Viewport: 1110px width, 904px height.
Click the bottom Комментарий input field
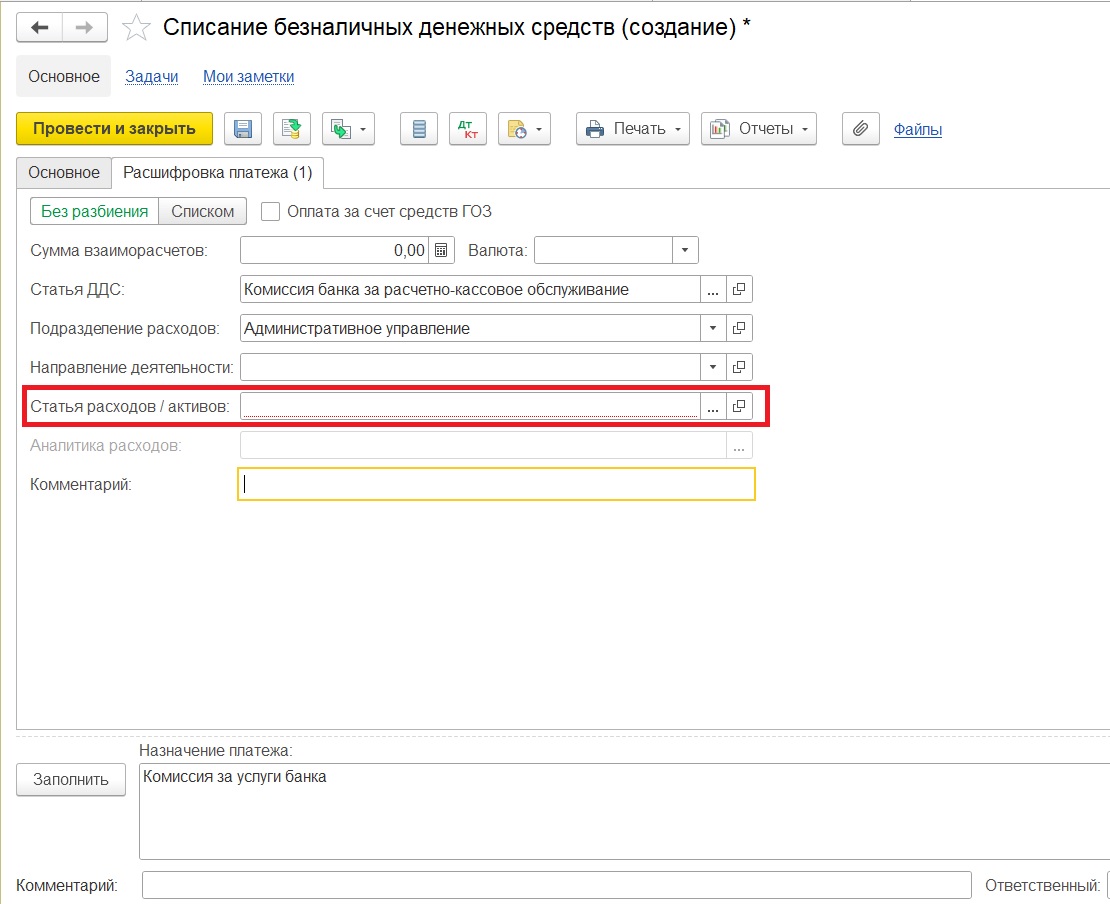click(556, 885)
